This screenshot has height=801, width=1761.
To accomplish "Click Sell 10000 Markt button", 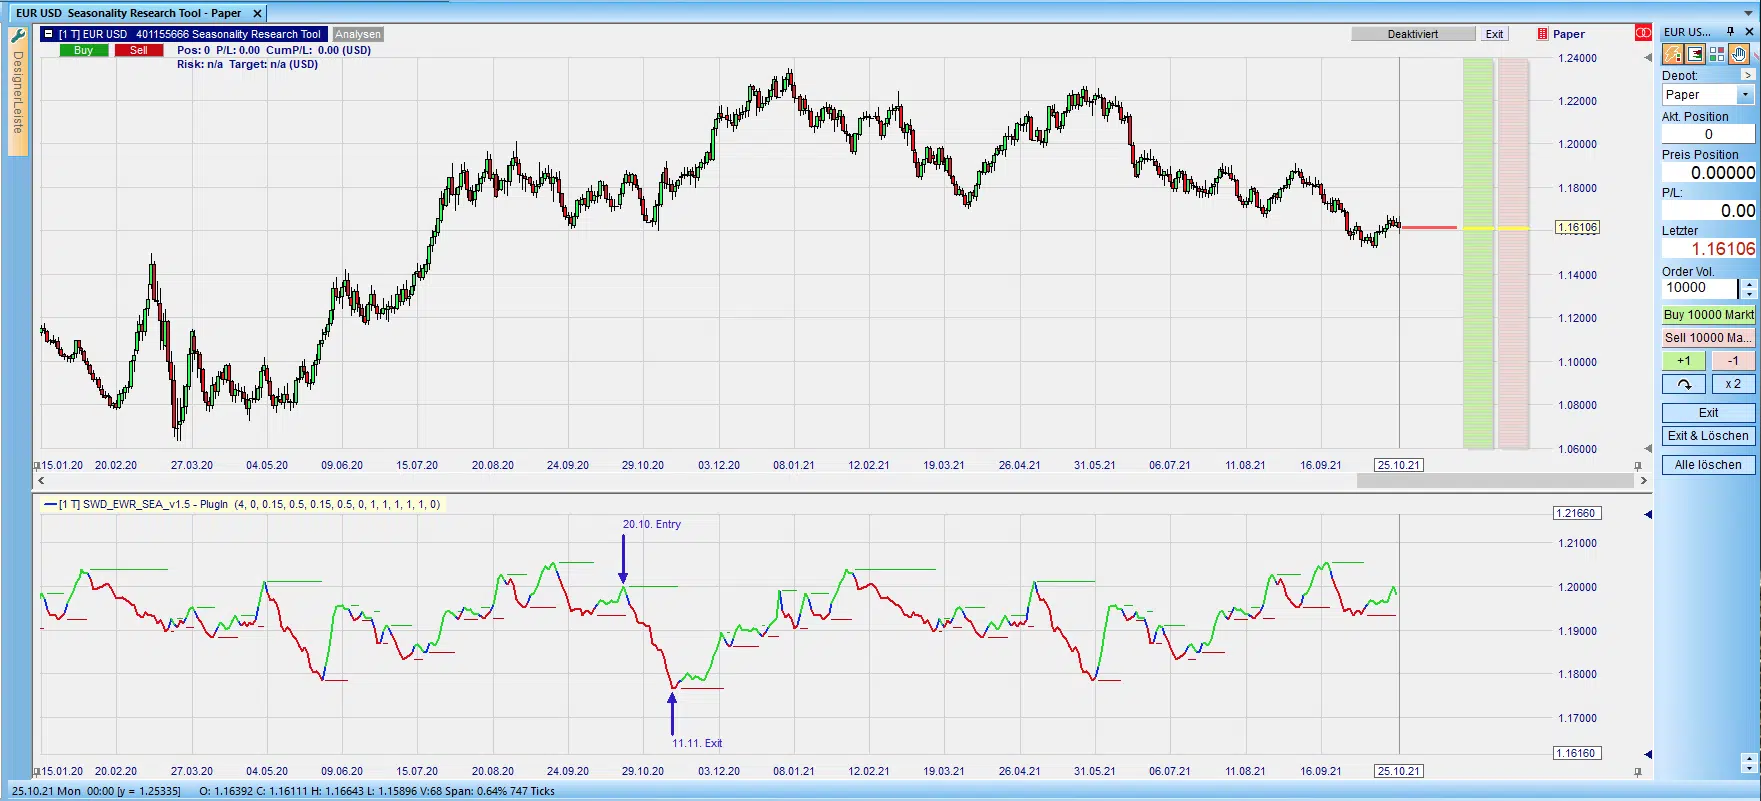I will pyautogui.click(x=1708, y=338).
